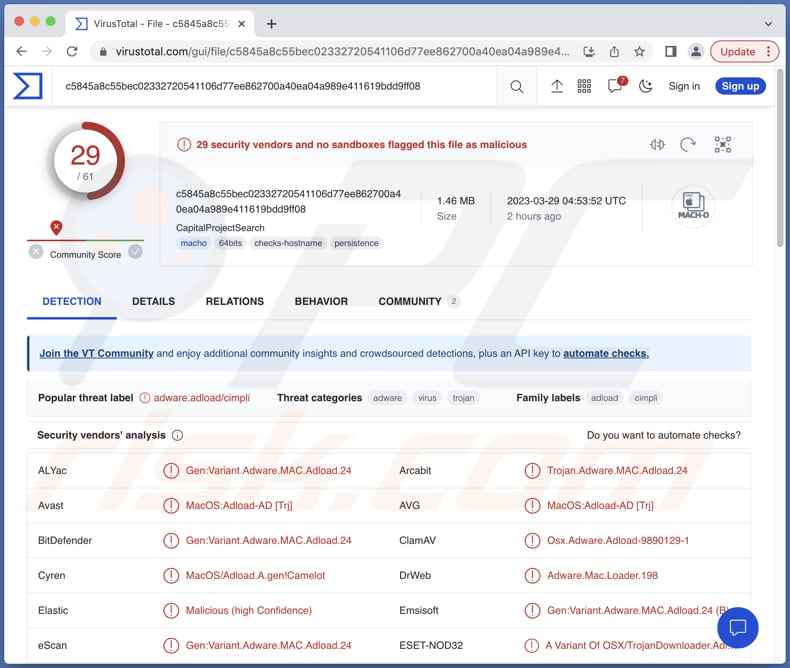Click the search magnifier icon
The width and height of the screenshot is (790, 668).
[x=516, y=87]
